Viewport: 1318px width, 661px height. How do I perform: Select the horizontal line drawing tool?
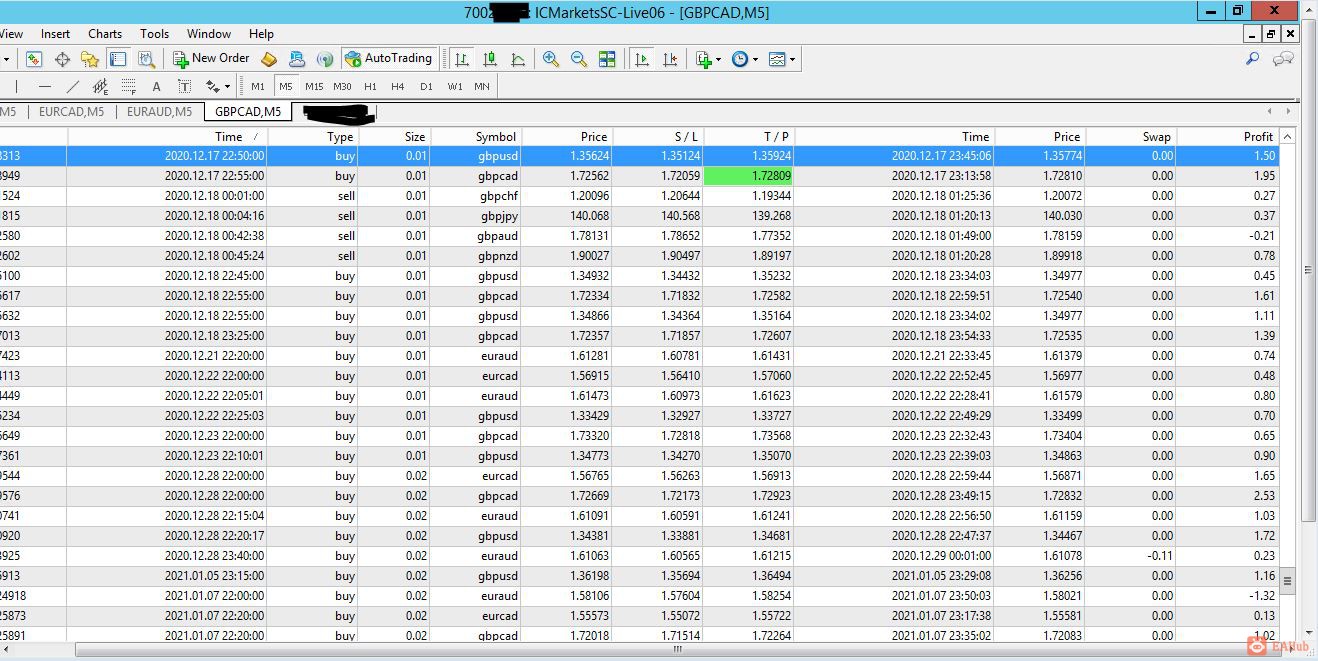click(44, 86)
